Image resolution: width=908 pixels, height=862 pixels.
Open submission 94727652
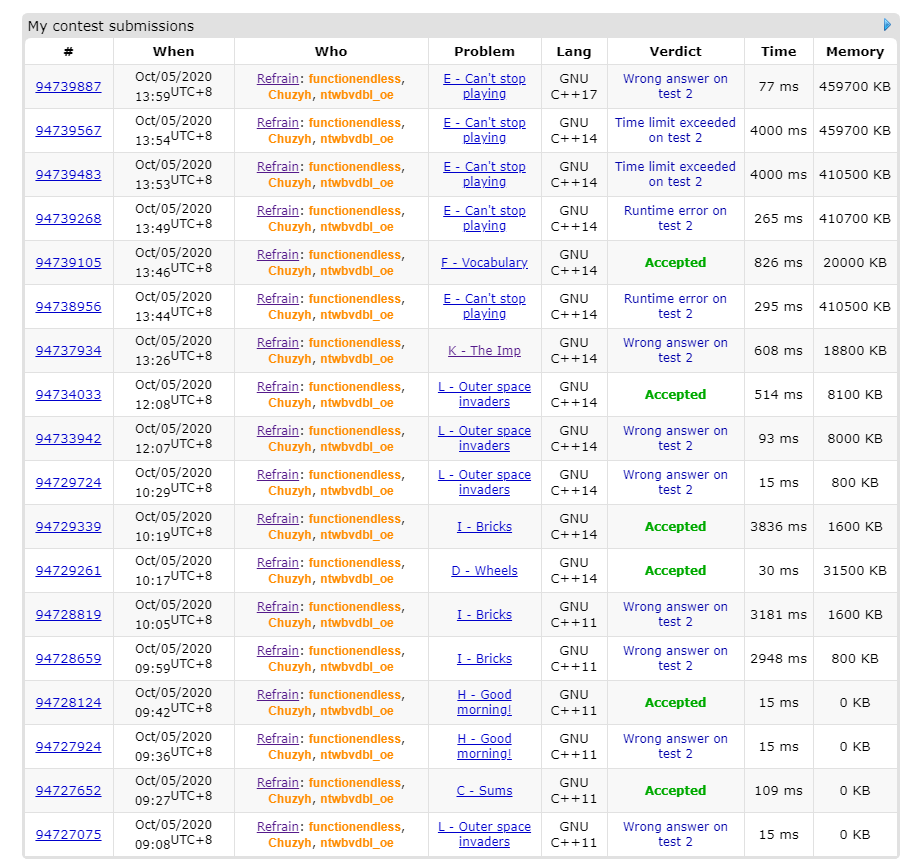(x=68, y=791)
